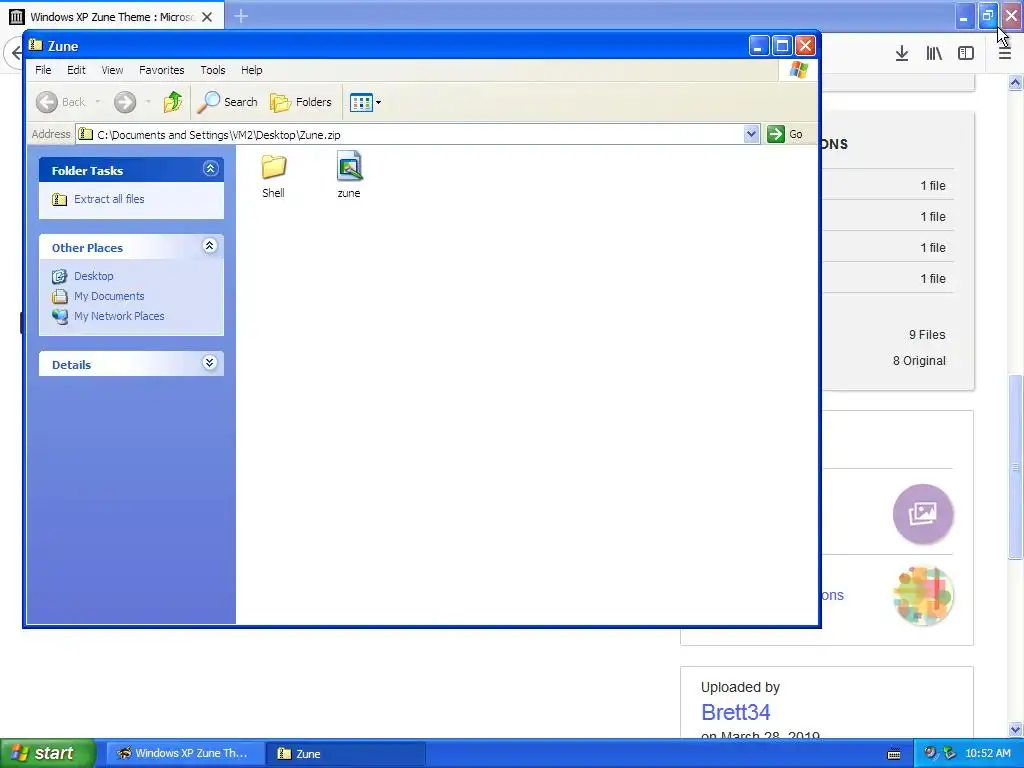Image resolution: width=1024 pixels, height=768 pixels.
Task: Click the purple image media icon
Action: [923, 514]
